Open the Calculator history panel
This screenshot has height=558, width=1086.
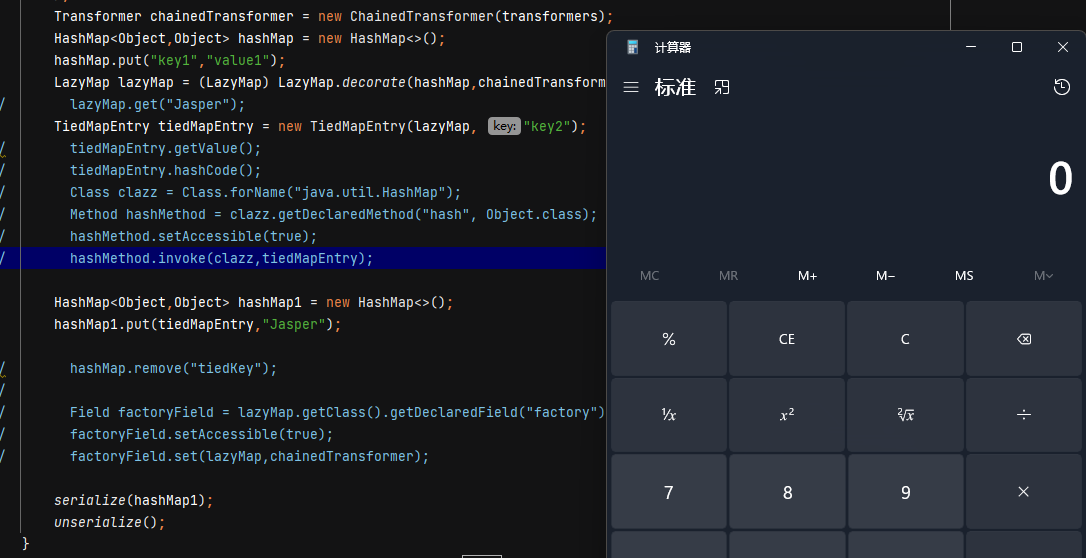click(1062, 87)
